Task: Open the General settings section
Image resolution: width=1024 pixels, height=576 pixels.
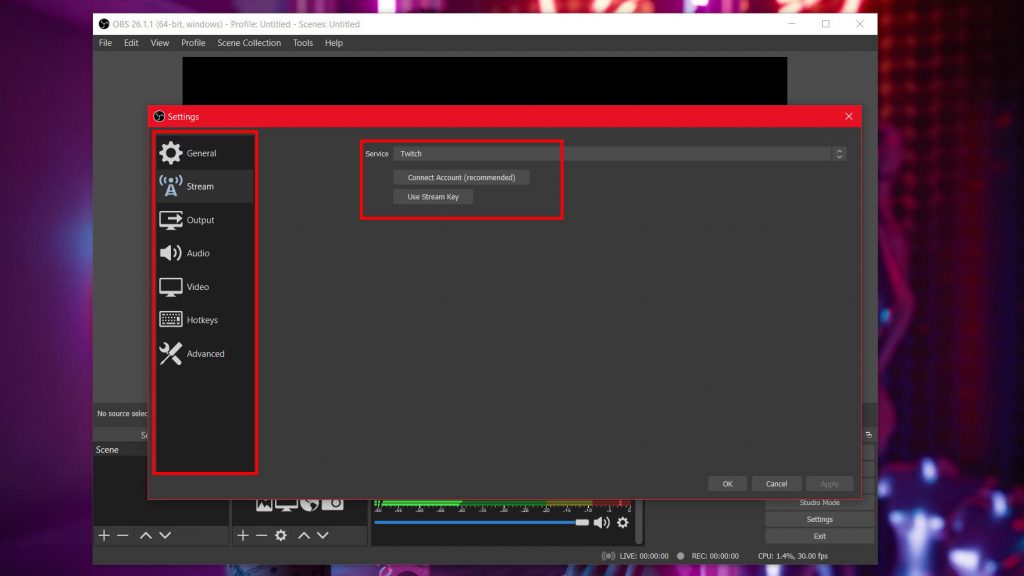Action: point(205,153)
